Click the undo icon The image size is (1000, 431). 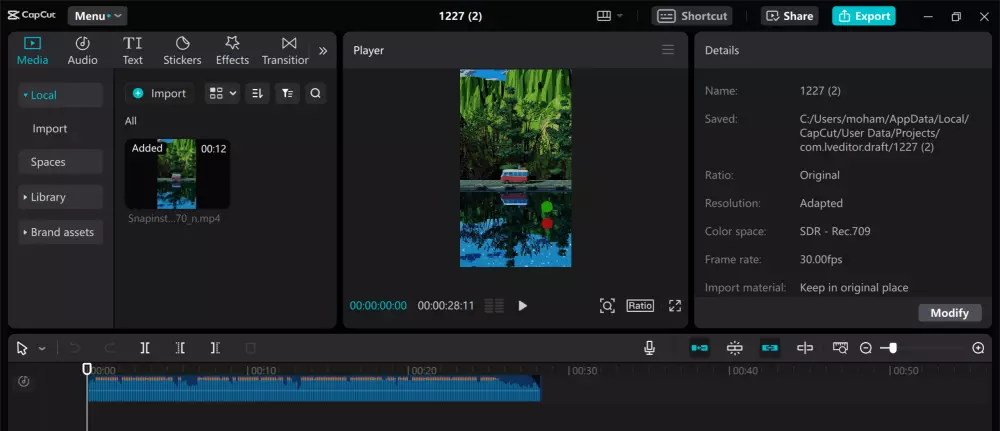[75, 348]
